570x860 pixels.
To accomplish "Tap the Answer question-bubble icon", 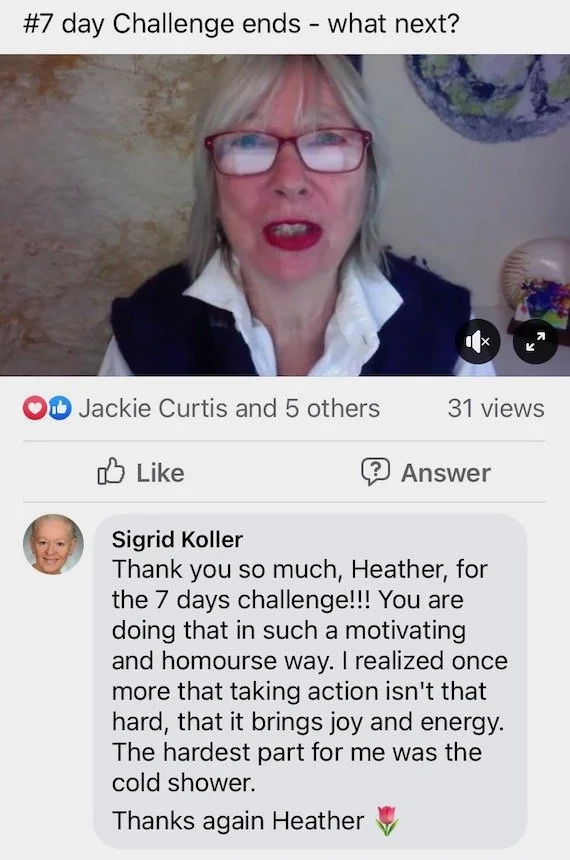I will pyautogui.click(x=375, y=472).
